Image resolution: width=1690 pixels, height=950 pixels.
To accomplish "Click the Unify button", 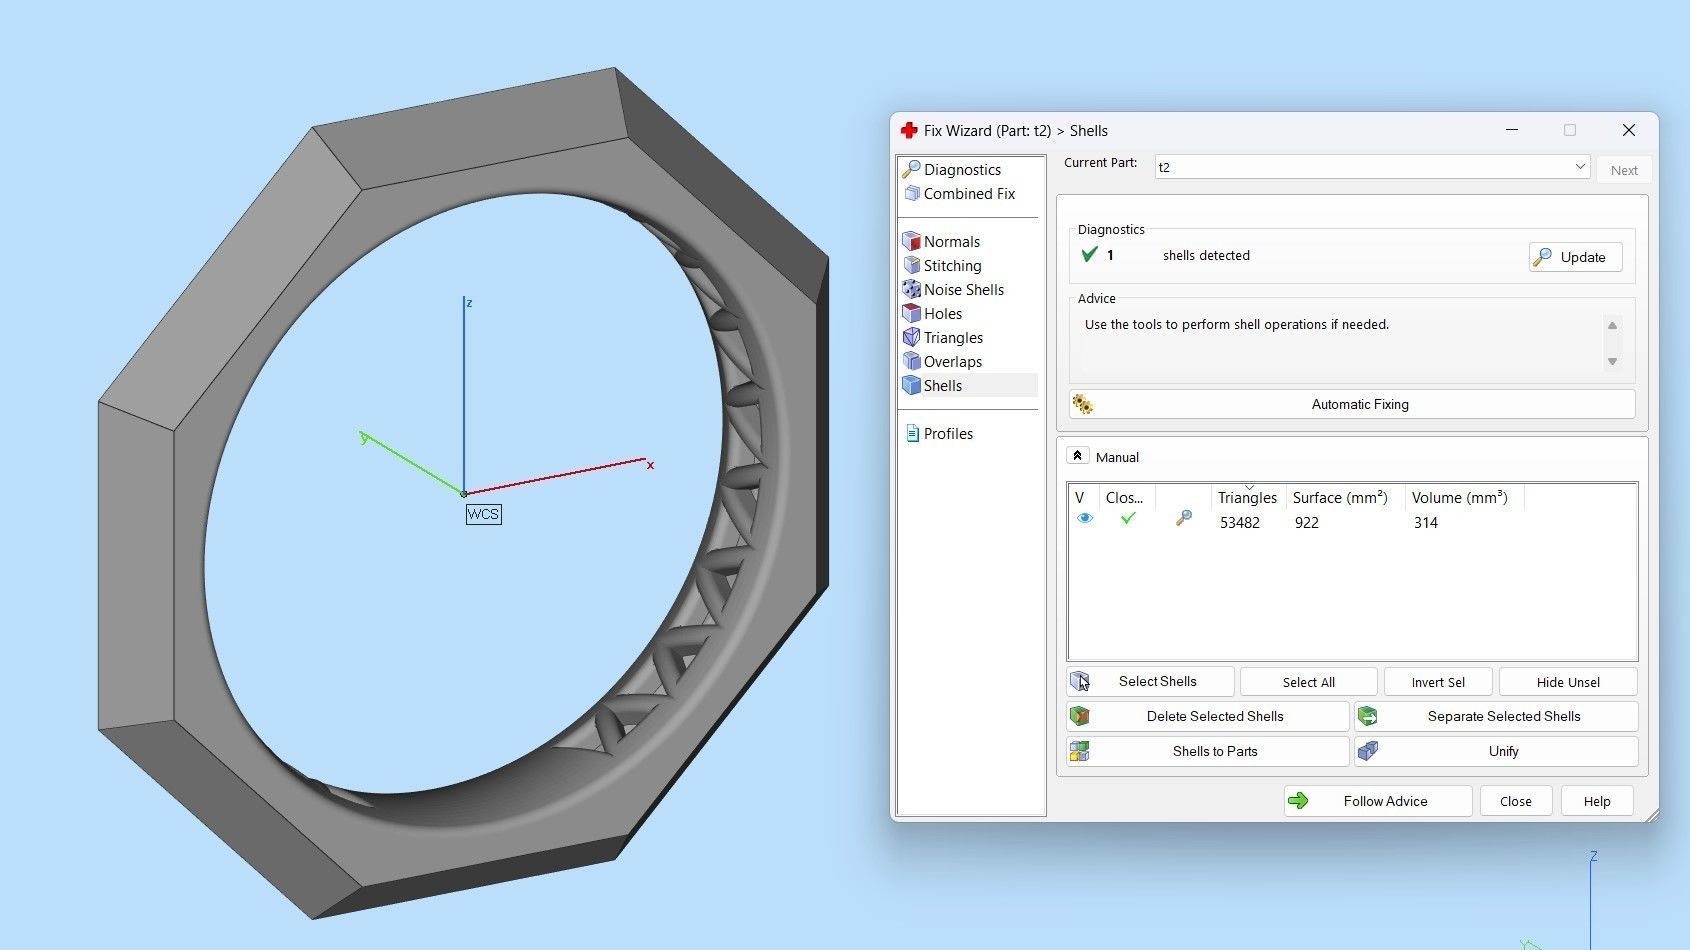I will (x=1496, y=751).
